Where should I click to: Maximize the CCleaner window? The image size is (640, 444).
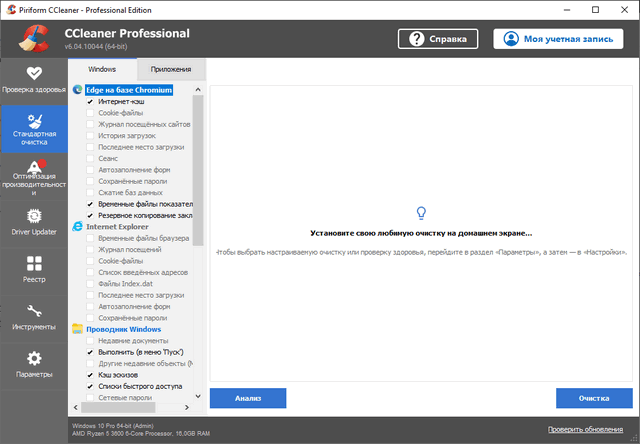coord(596,10)
